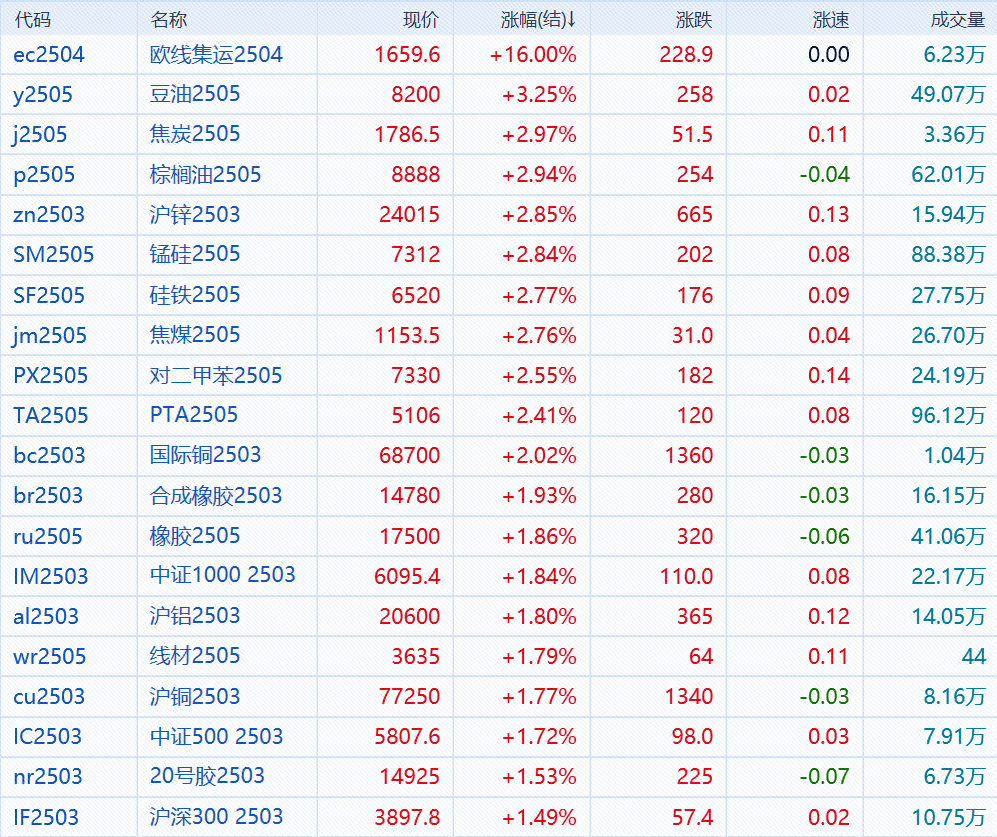Click the 名称 column header
Image resolution: width=997 pixels, height=837 pixels.
point(168,20)
